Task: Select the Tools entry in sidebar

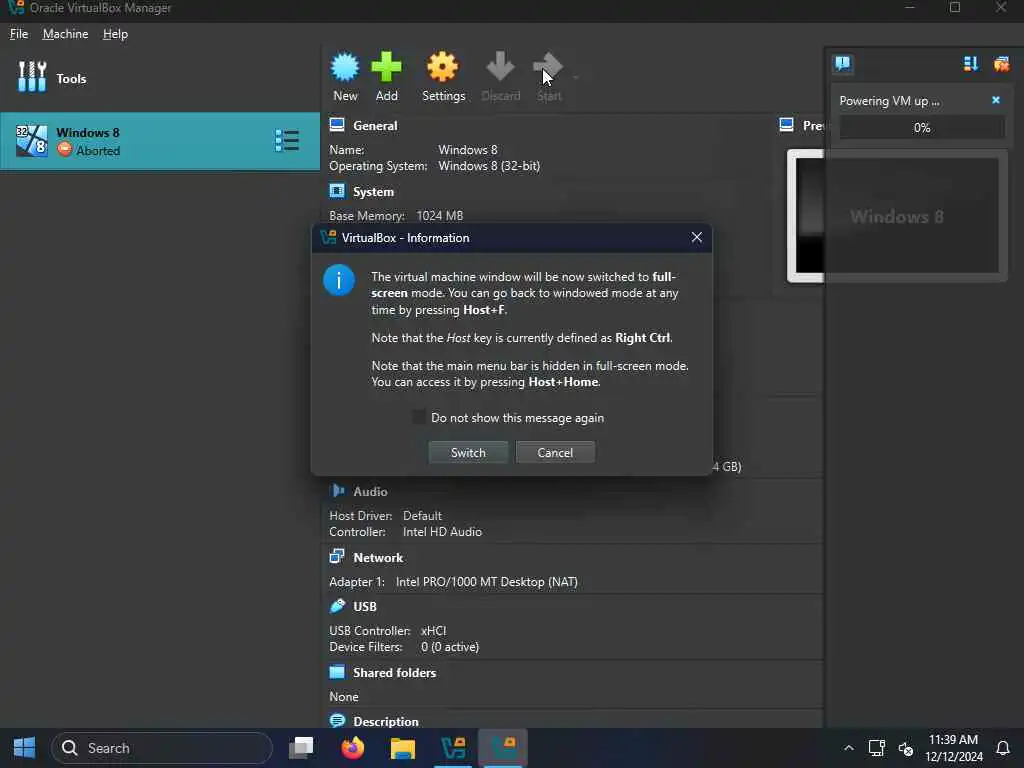Action: point(160,78)
